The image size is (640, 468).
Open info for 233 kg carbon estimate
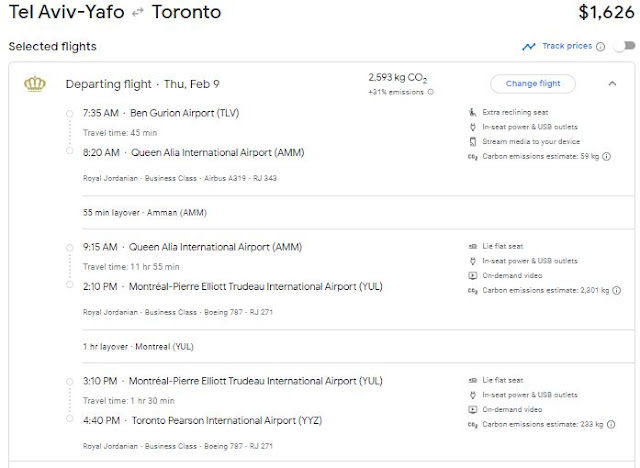click(611, 424)
